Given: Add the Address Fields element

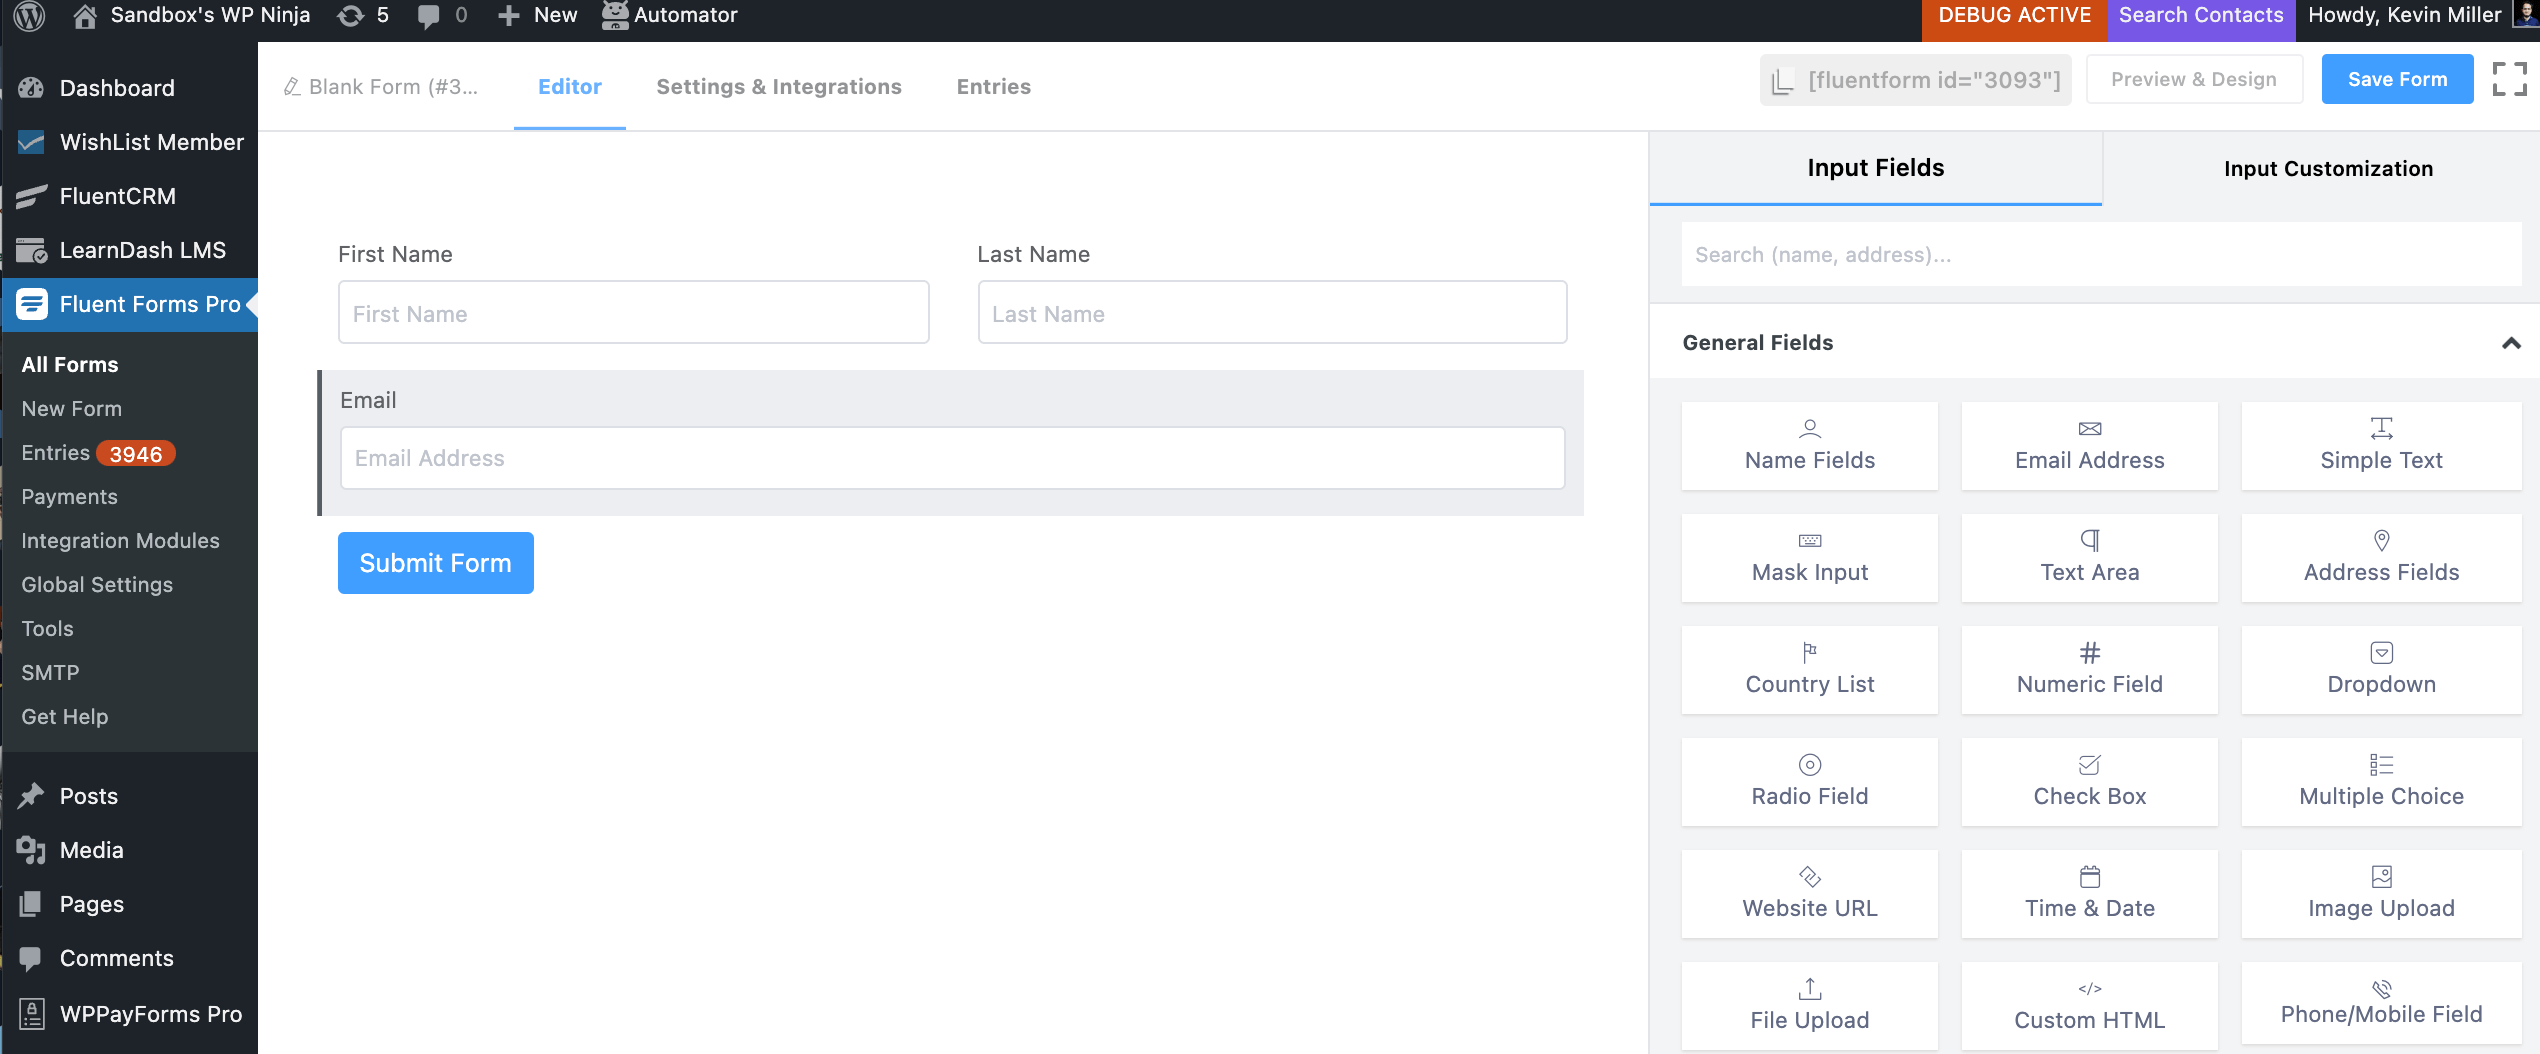Looking at the screenshot, I should (2381, 558).
